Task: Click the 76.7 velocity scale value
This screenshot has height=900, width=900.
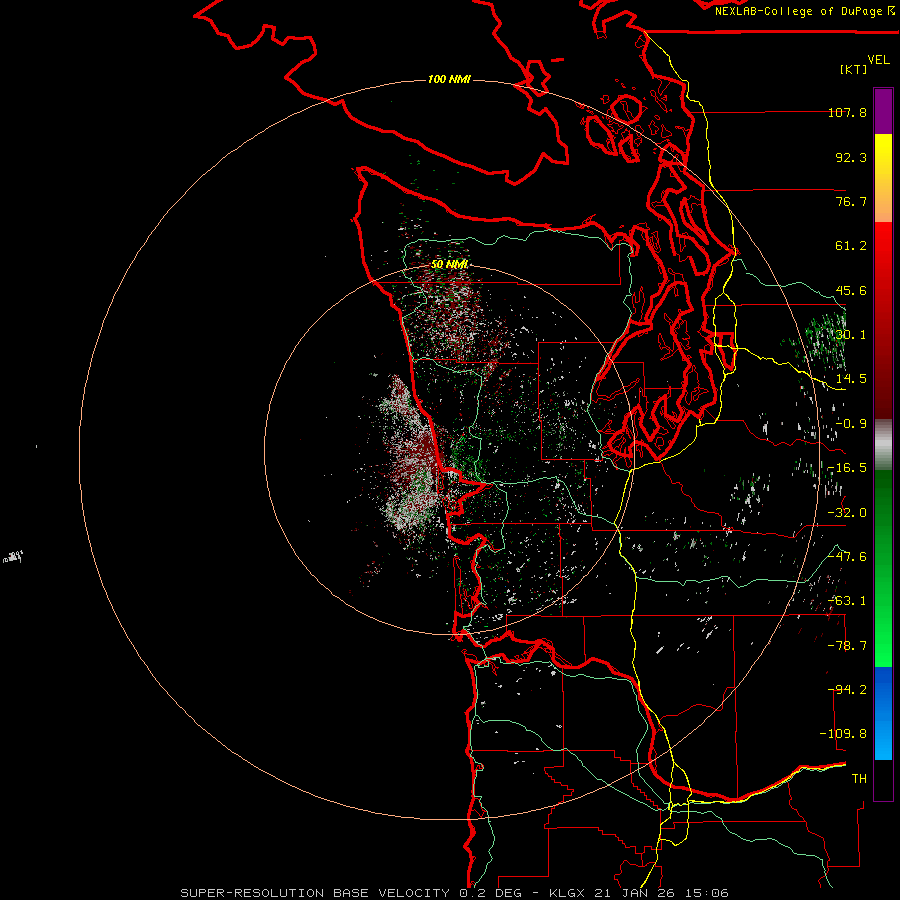Action: click(x=851, y=201)
